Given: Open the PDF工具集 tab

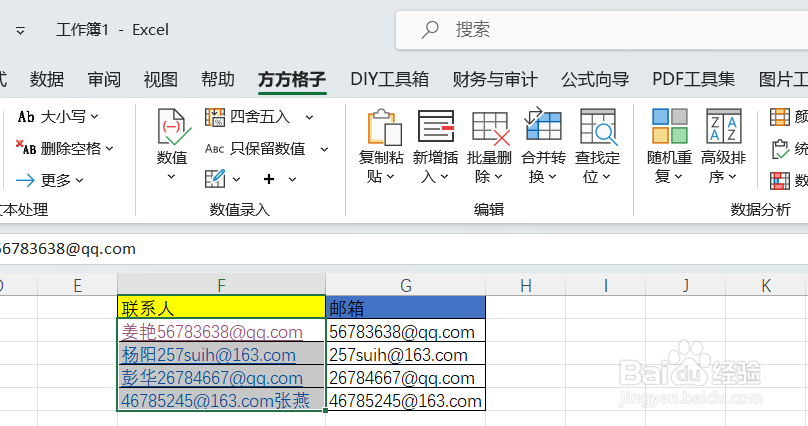Looking at the screenshot, I should pyautogui.click(x=694, y=79).
